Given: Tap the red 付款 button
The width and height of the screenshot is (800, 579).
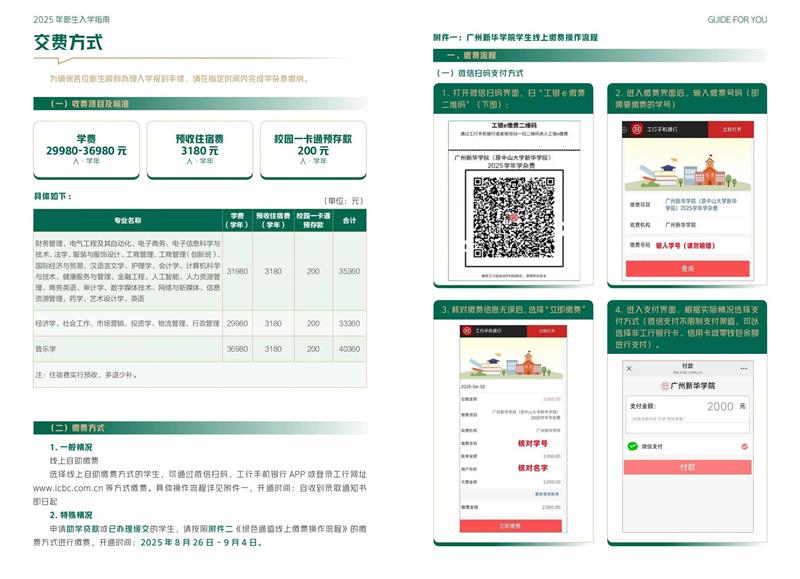Looking at the screenshot, I should (x=687, y=467).
